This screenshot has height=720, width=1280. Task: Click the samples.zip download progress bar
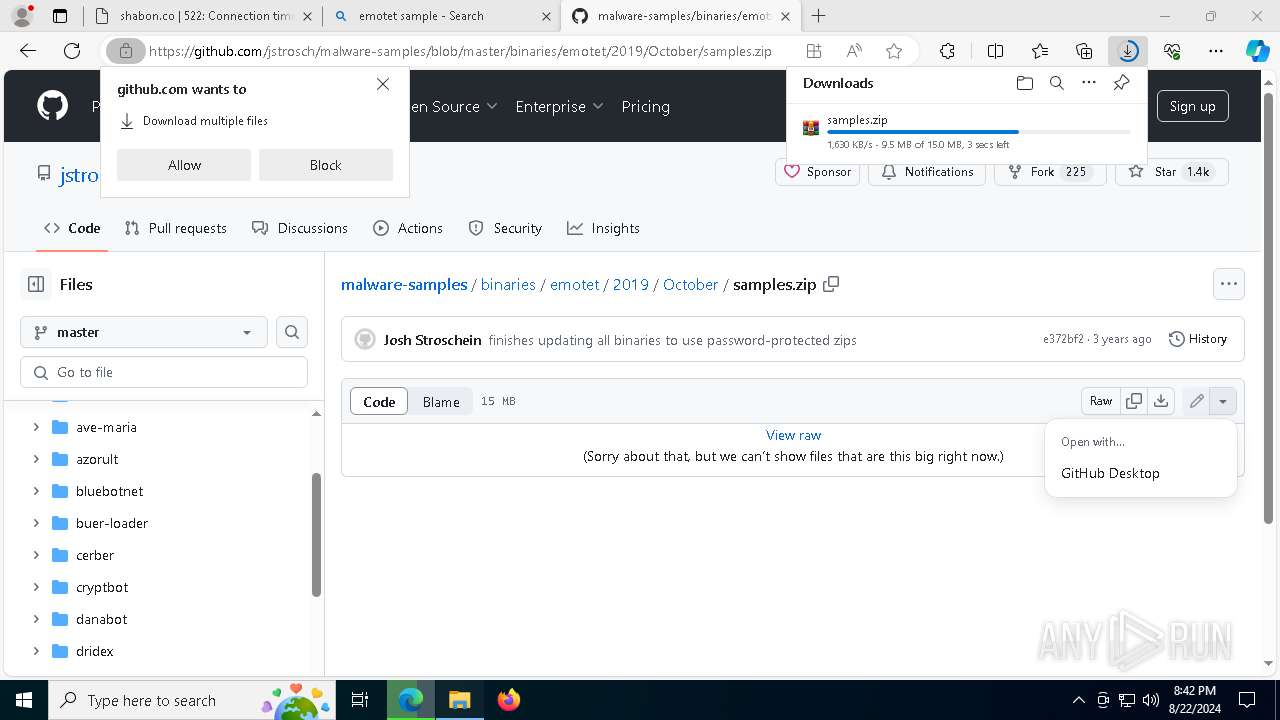[979, 132]
